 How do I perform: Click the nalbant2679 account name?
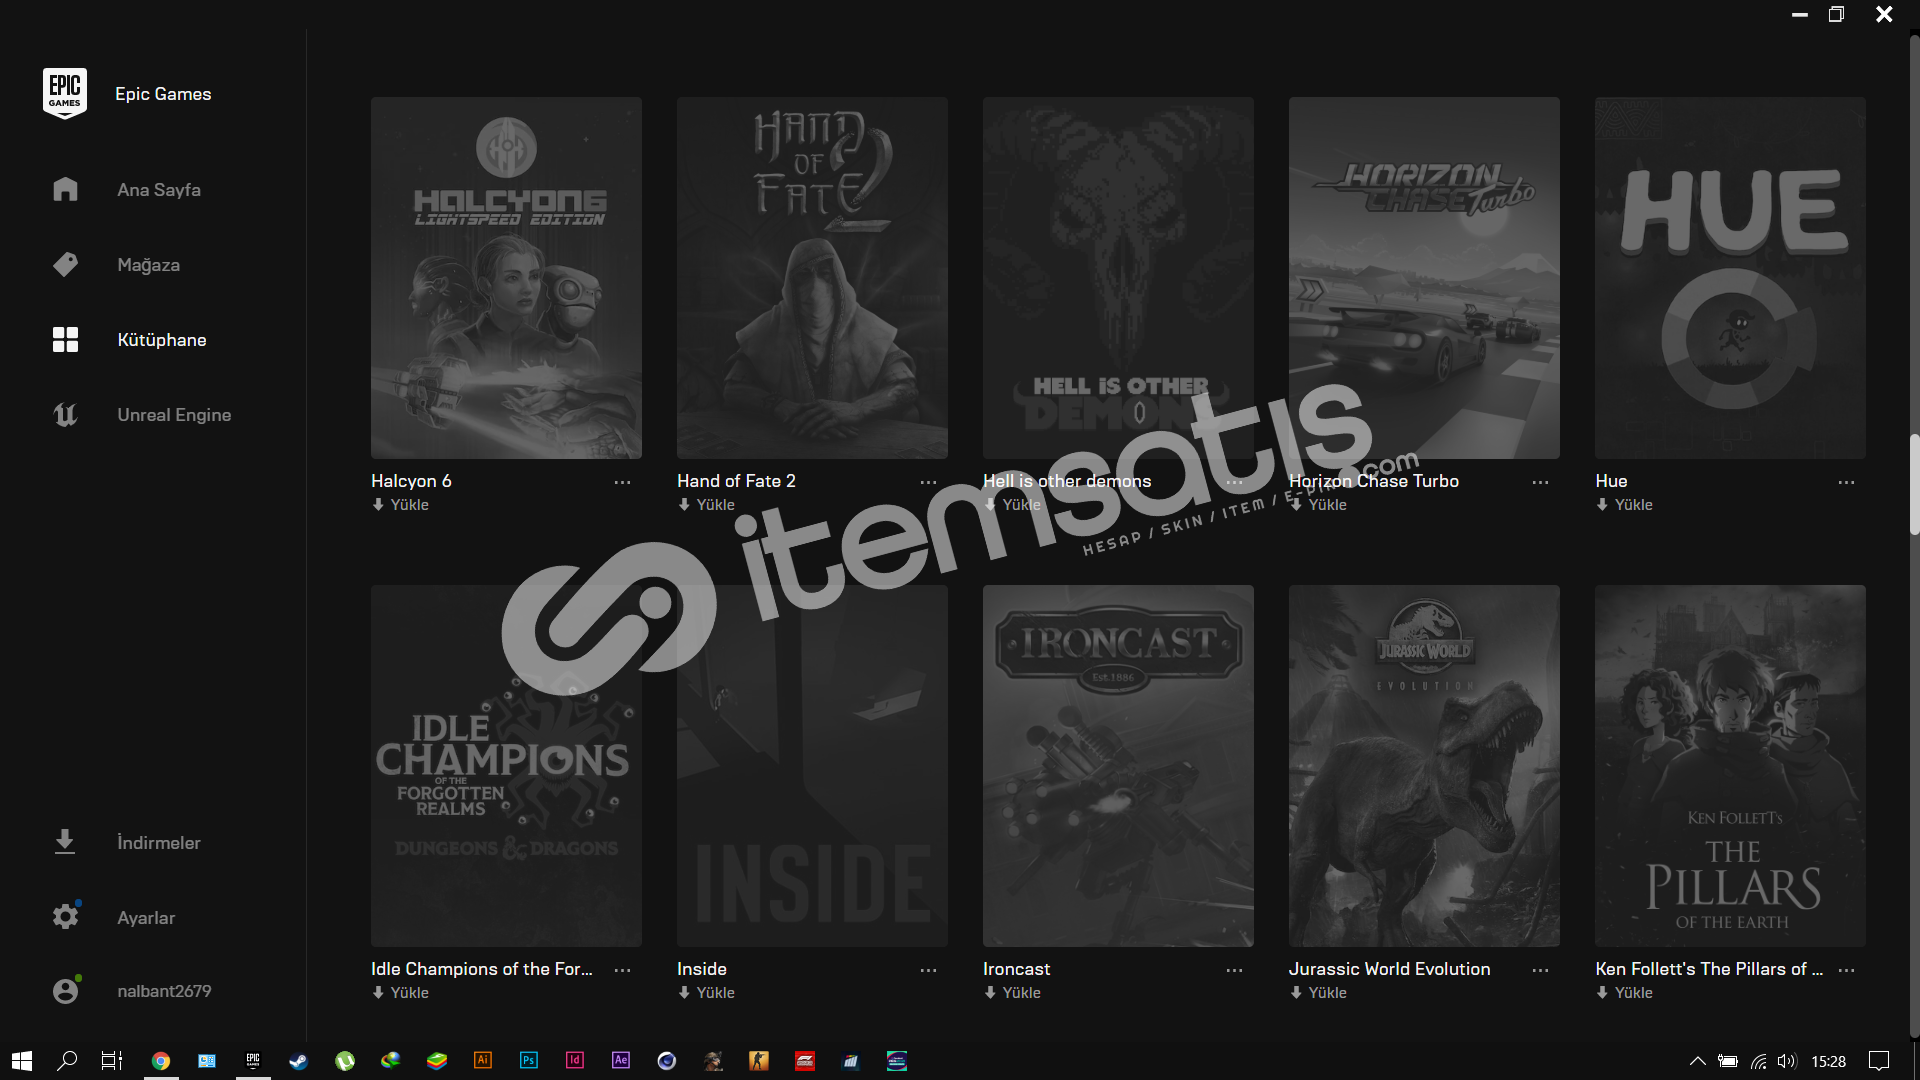tap(164, 991)
